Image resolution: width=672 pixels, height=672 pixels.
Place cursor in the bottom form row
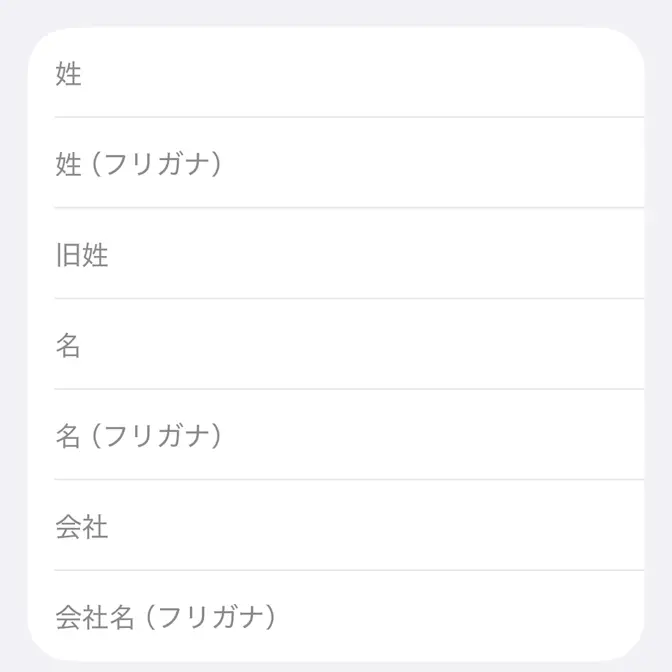click(x=340, y=616)
